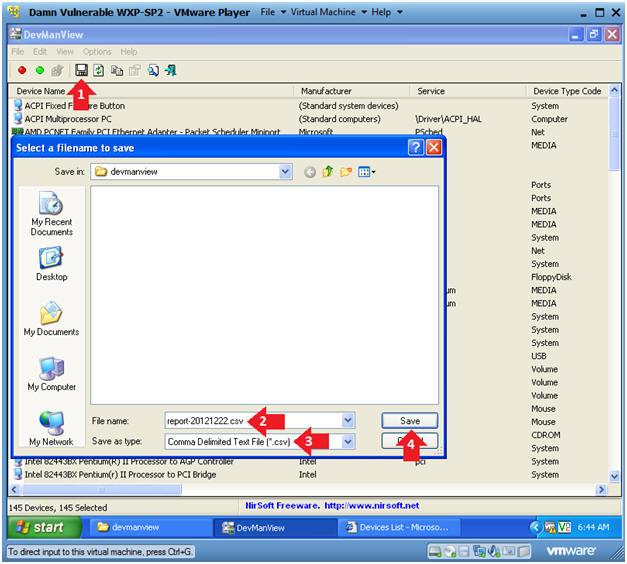Click the Windows start button
627x564 pixels.
pos(44,528)
